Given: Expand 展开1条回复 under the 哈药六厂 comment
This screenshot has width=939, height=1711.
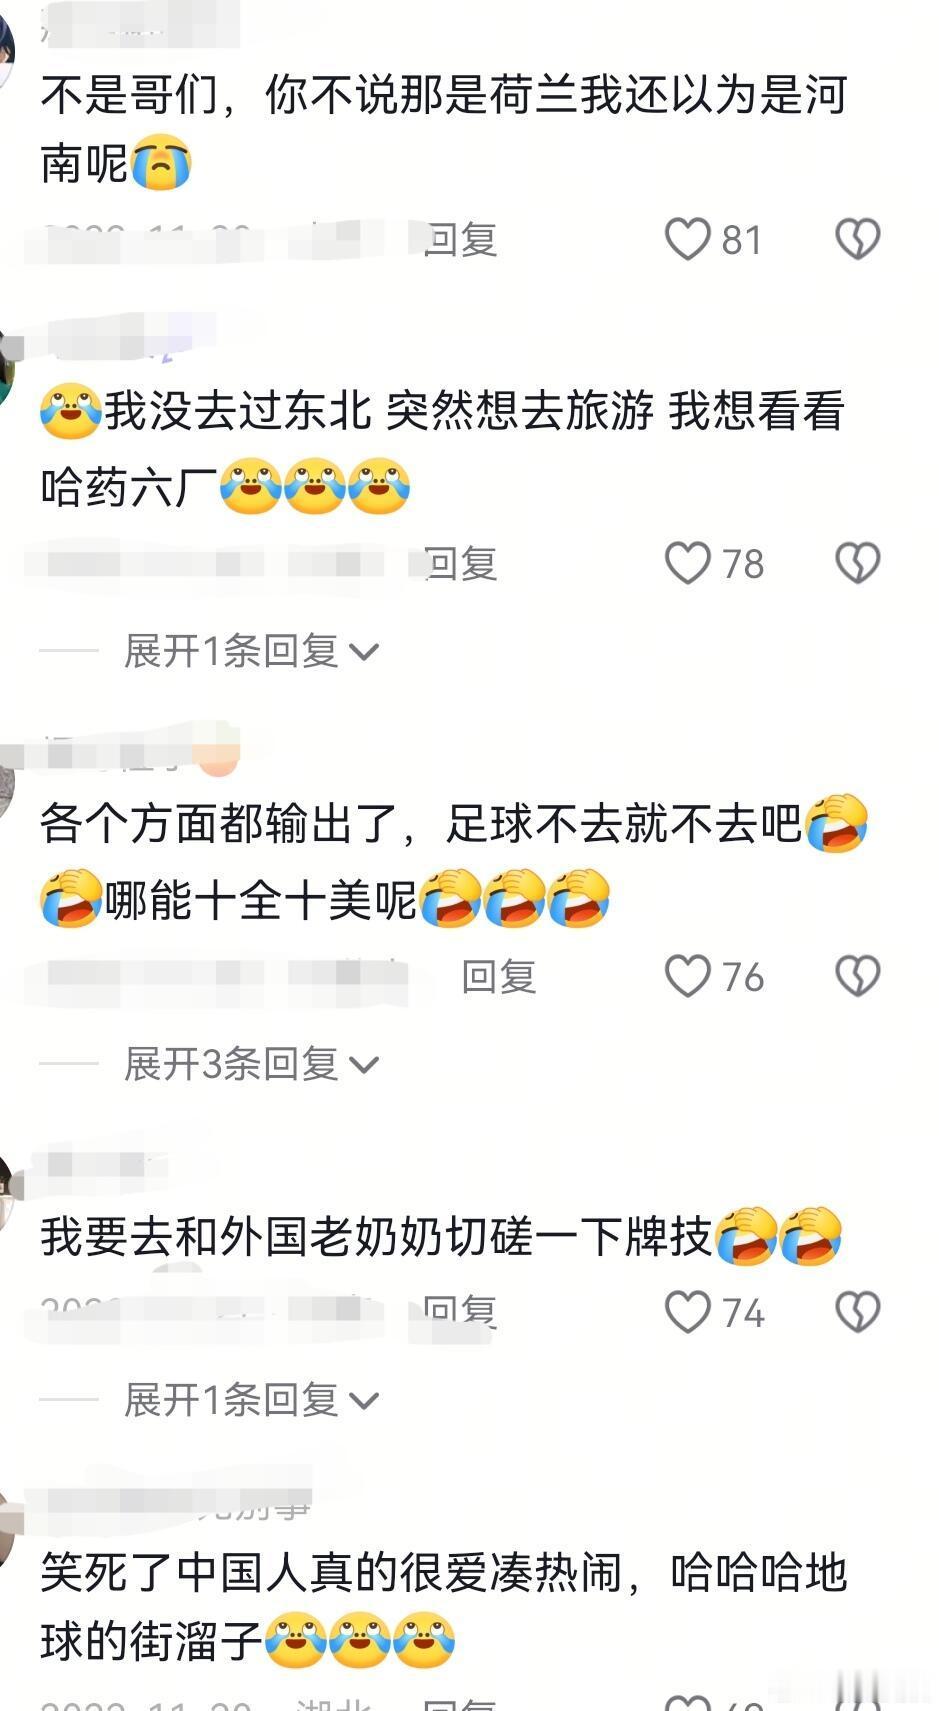Looking at the screenshot, I should point(250,651).
